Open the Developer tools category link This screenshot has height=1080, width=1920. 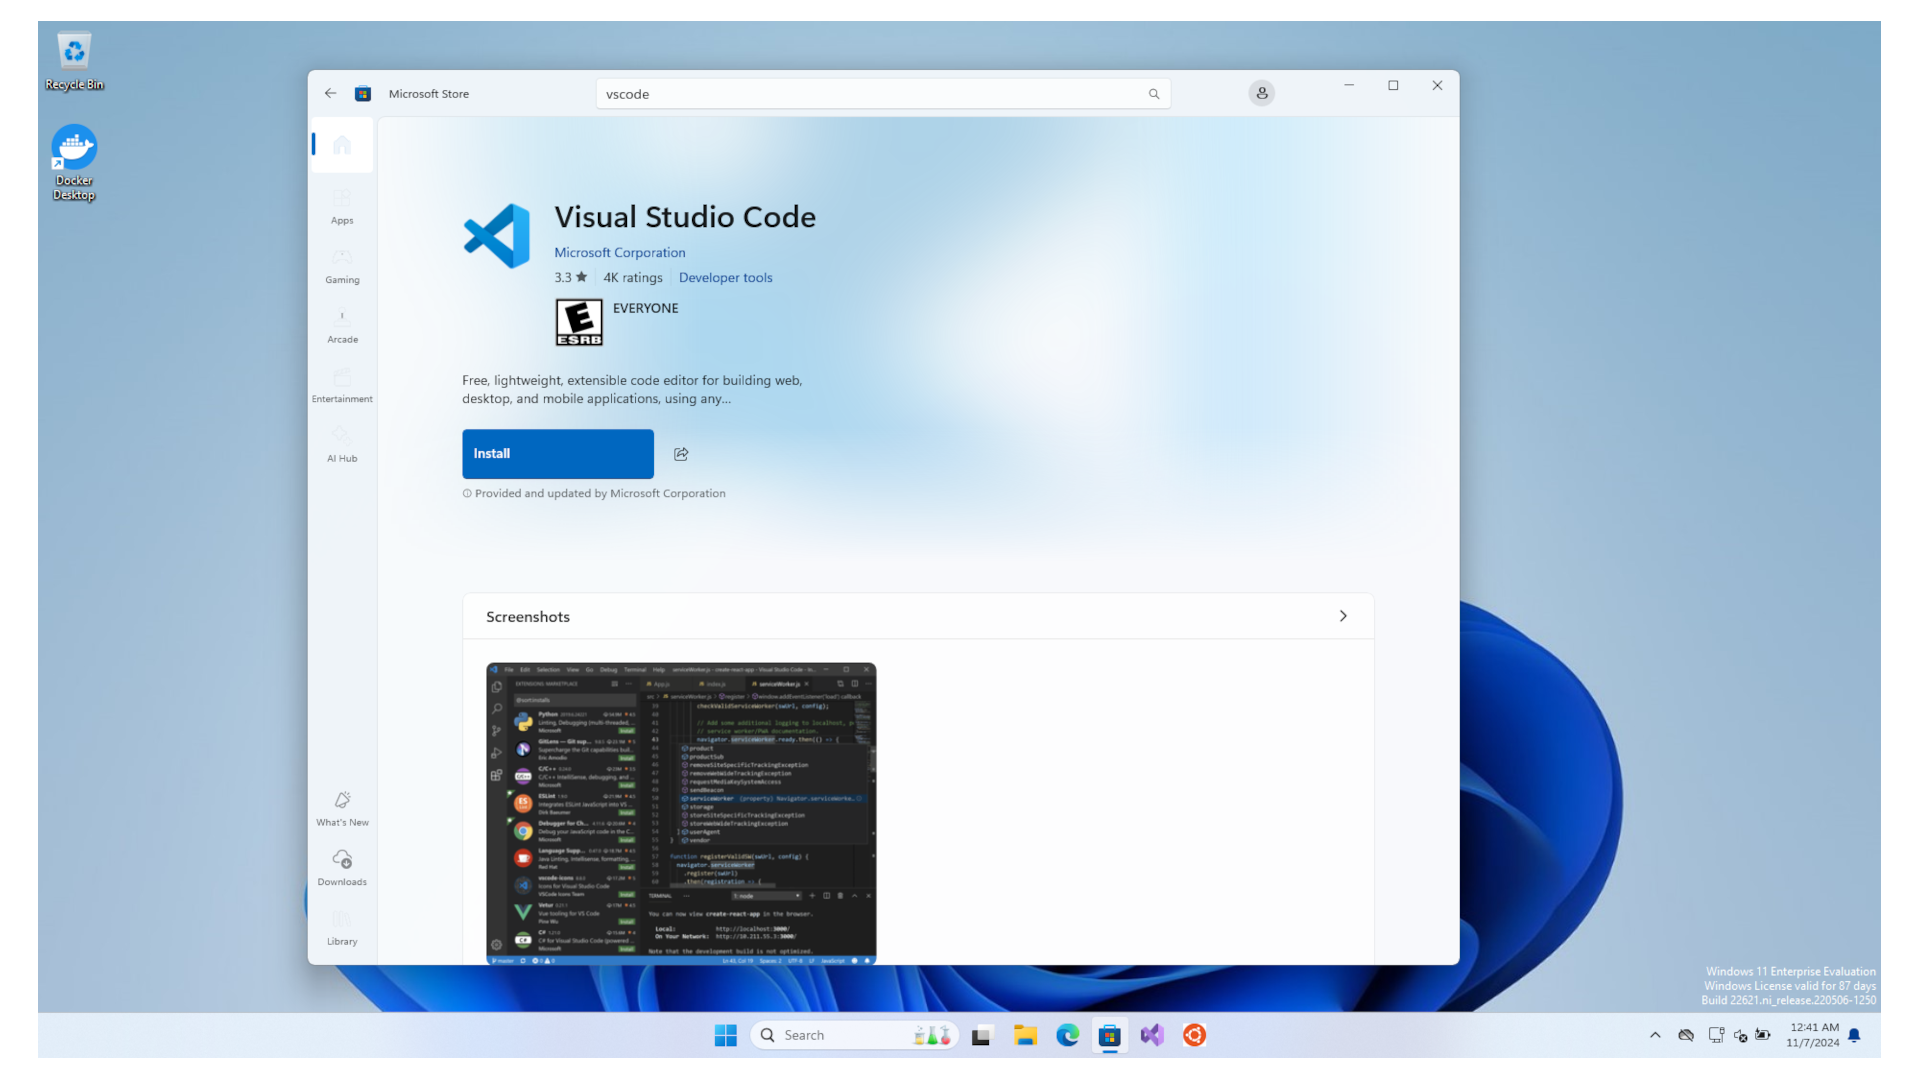coord(725,278)
